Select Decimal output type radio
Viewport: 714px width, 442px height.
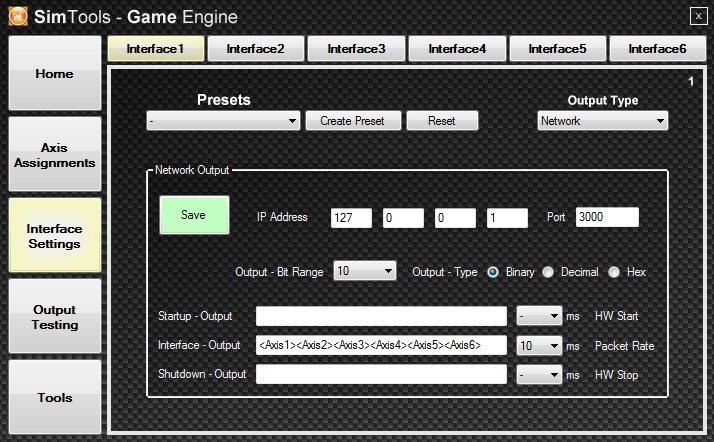(548, 272)
